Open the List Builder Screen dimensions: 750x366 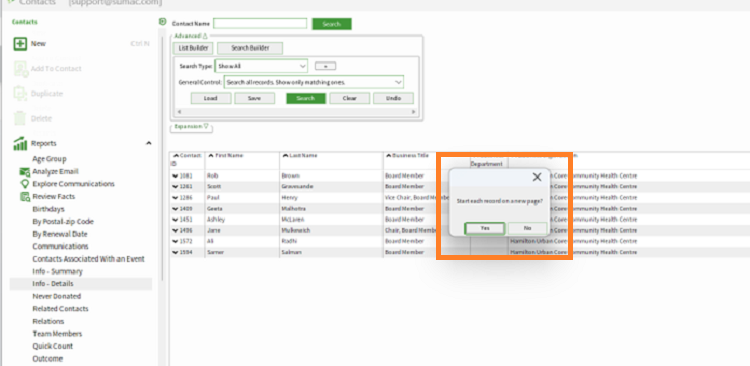click(x=193, y=48)
